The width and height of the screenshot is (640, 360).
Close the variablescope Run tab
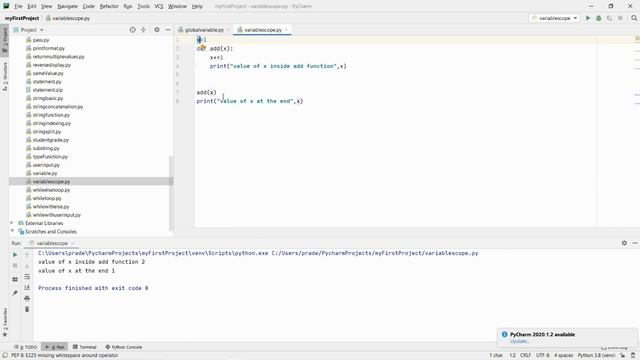[73, 243]
